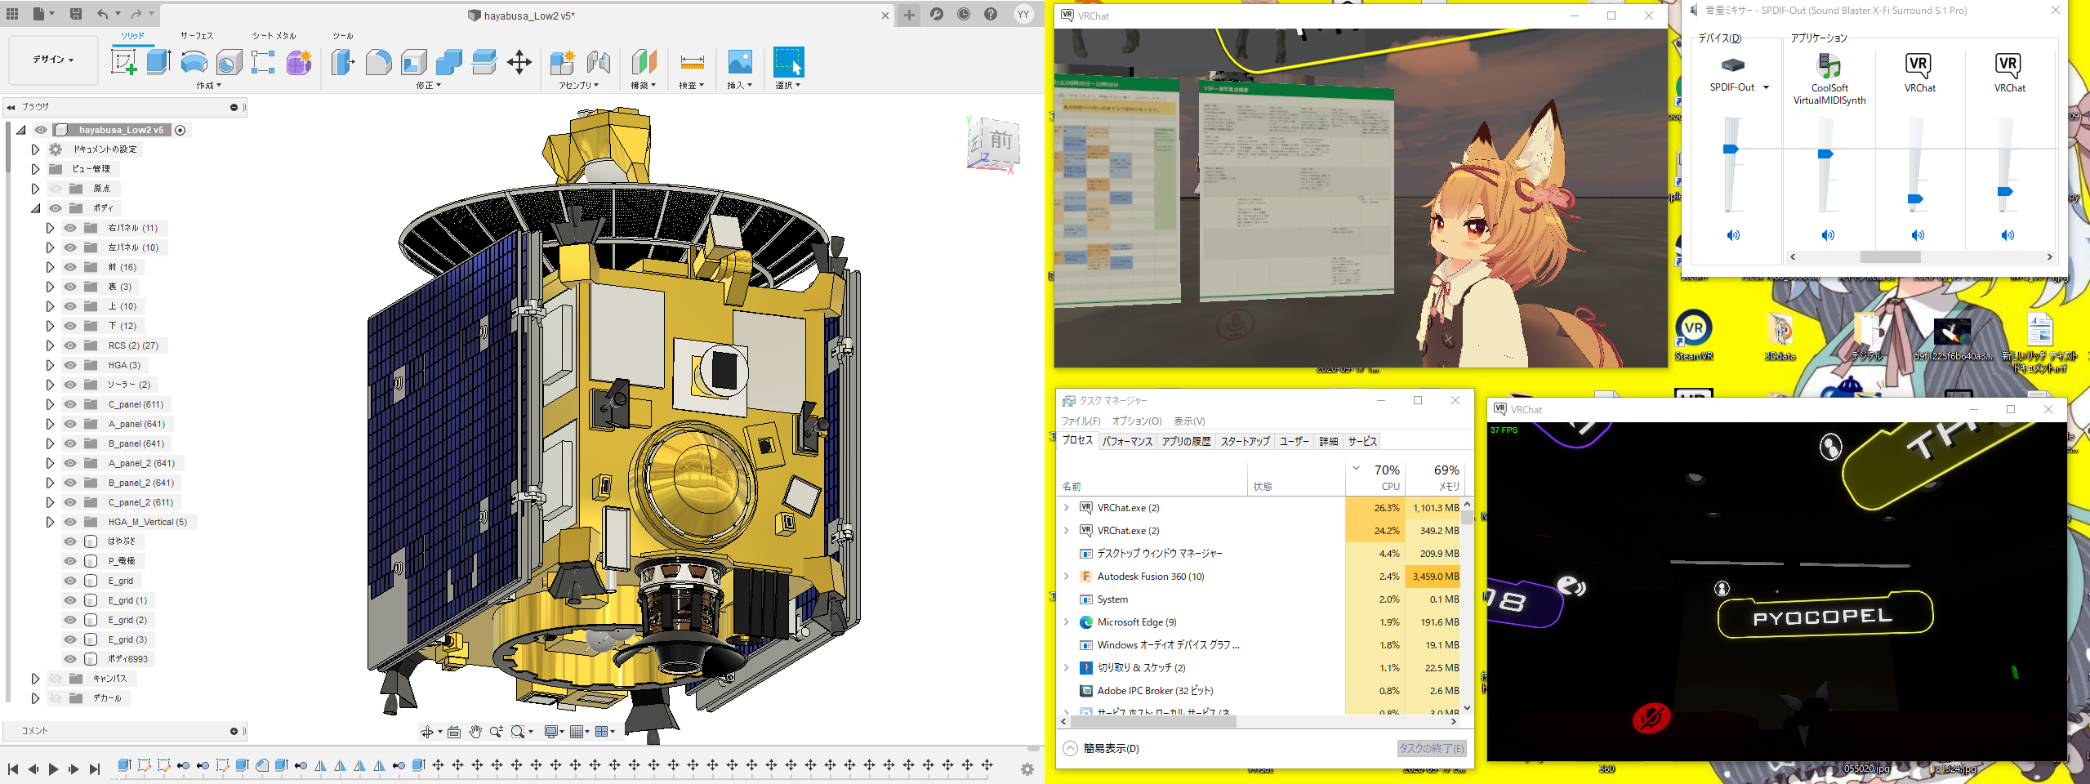Open the job status clock icon
This screenshot has height=784, width=2090.
[964, 14]
